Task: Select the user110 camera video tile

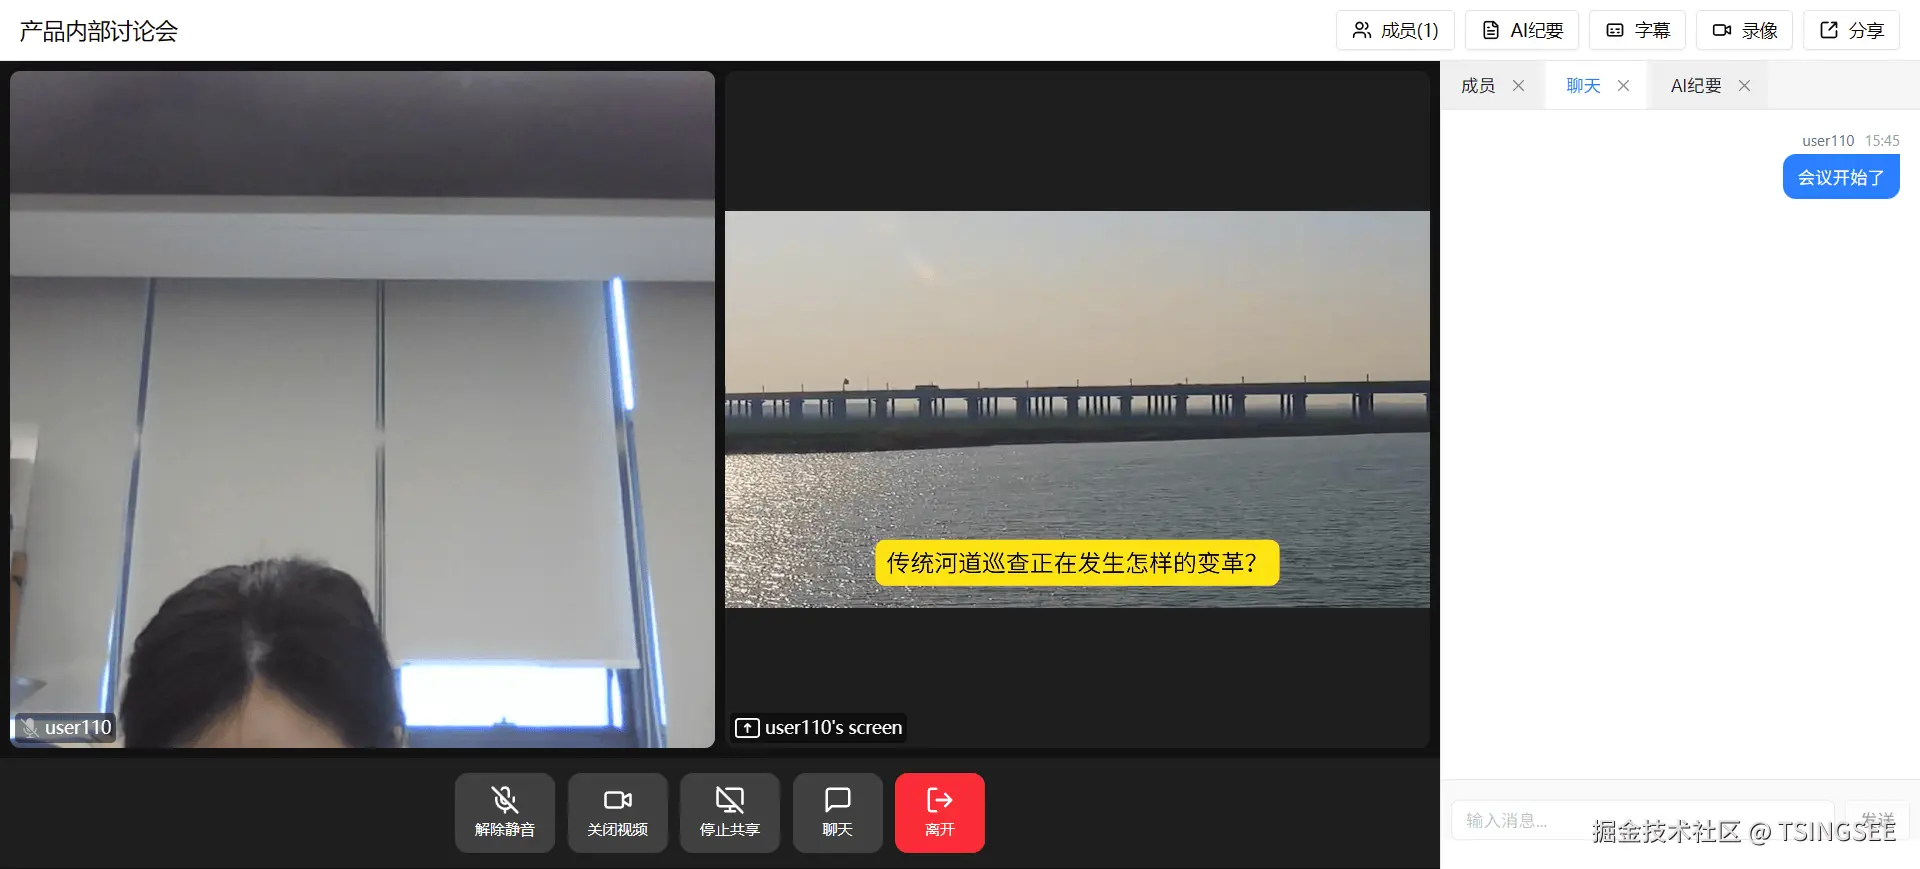Action: [x=362, y=409]
